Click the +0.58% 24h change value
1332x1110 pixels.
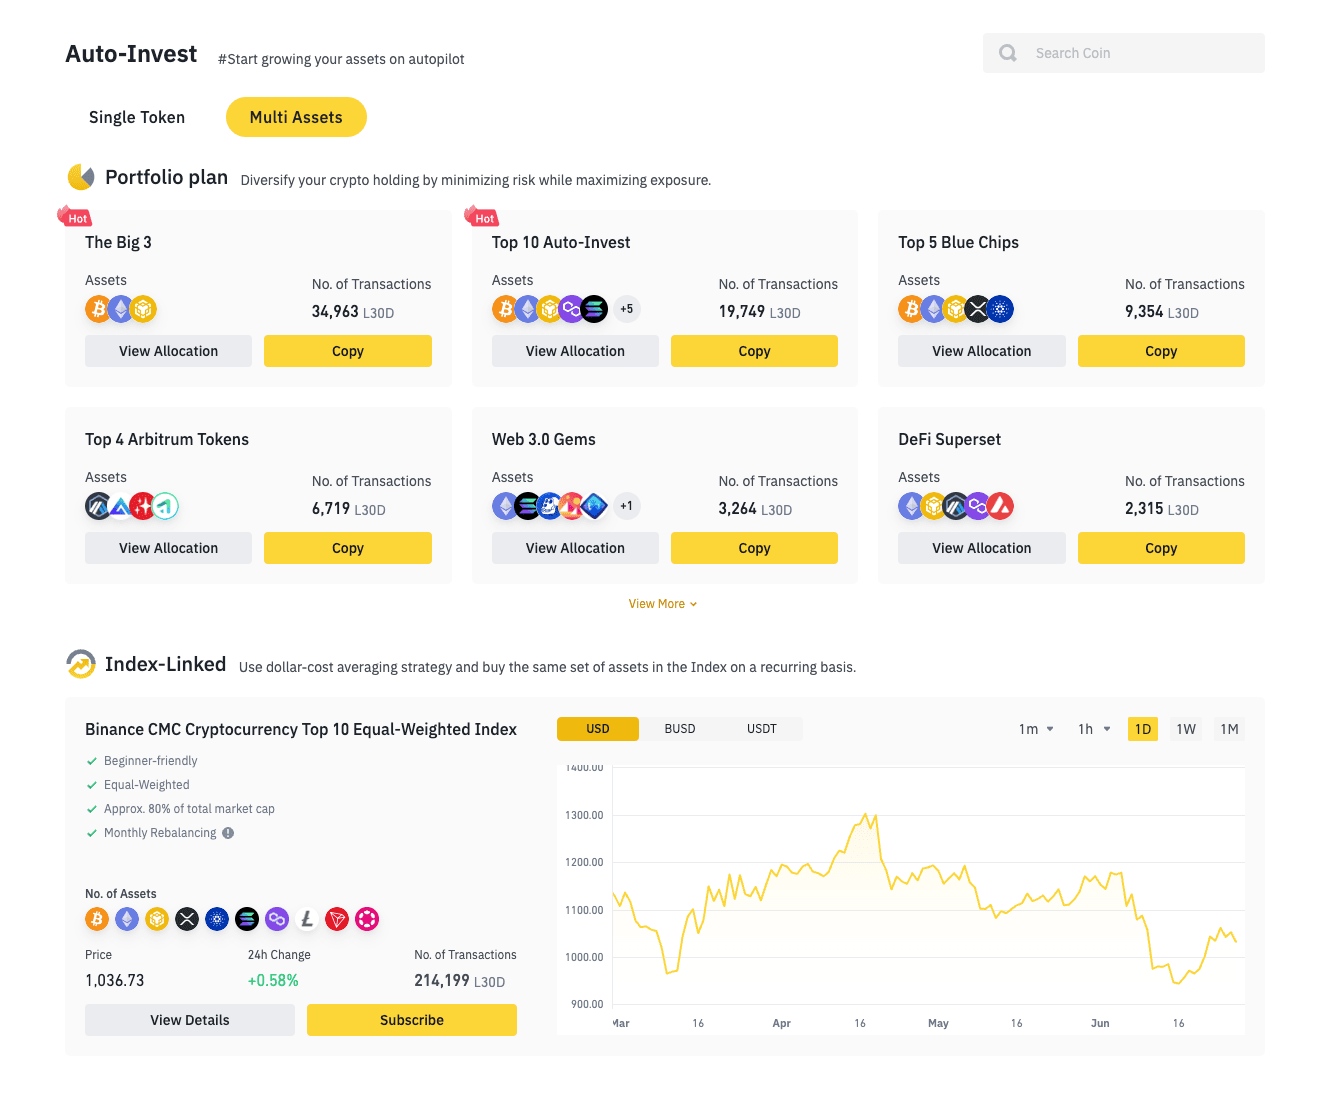(273, 981)
